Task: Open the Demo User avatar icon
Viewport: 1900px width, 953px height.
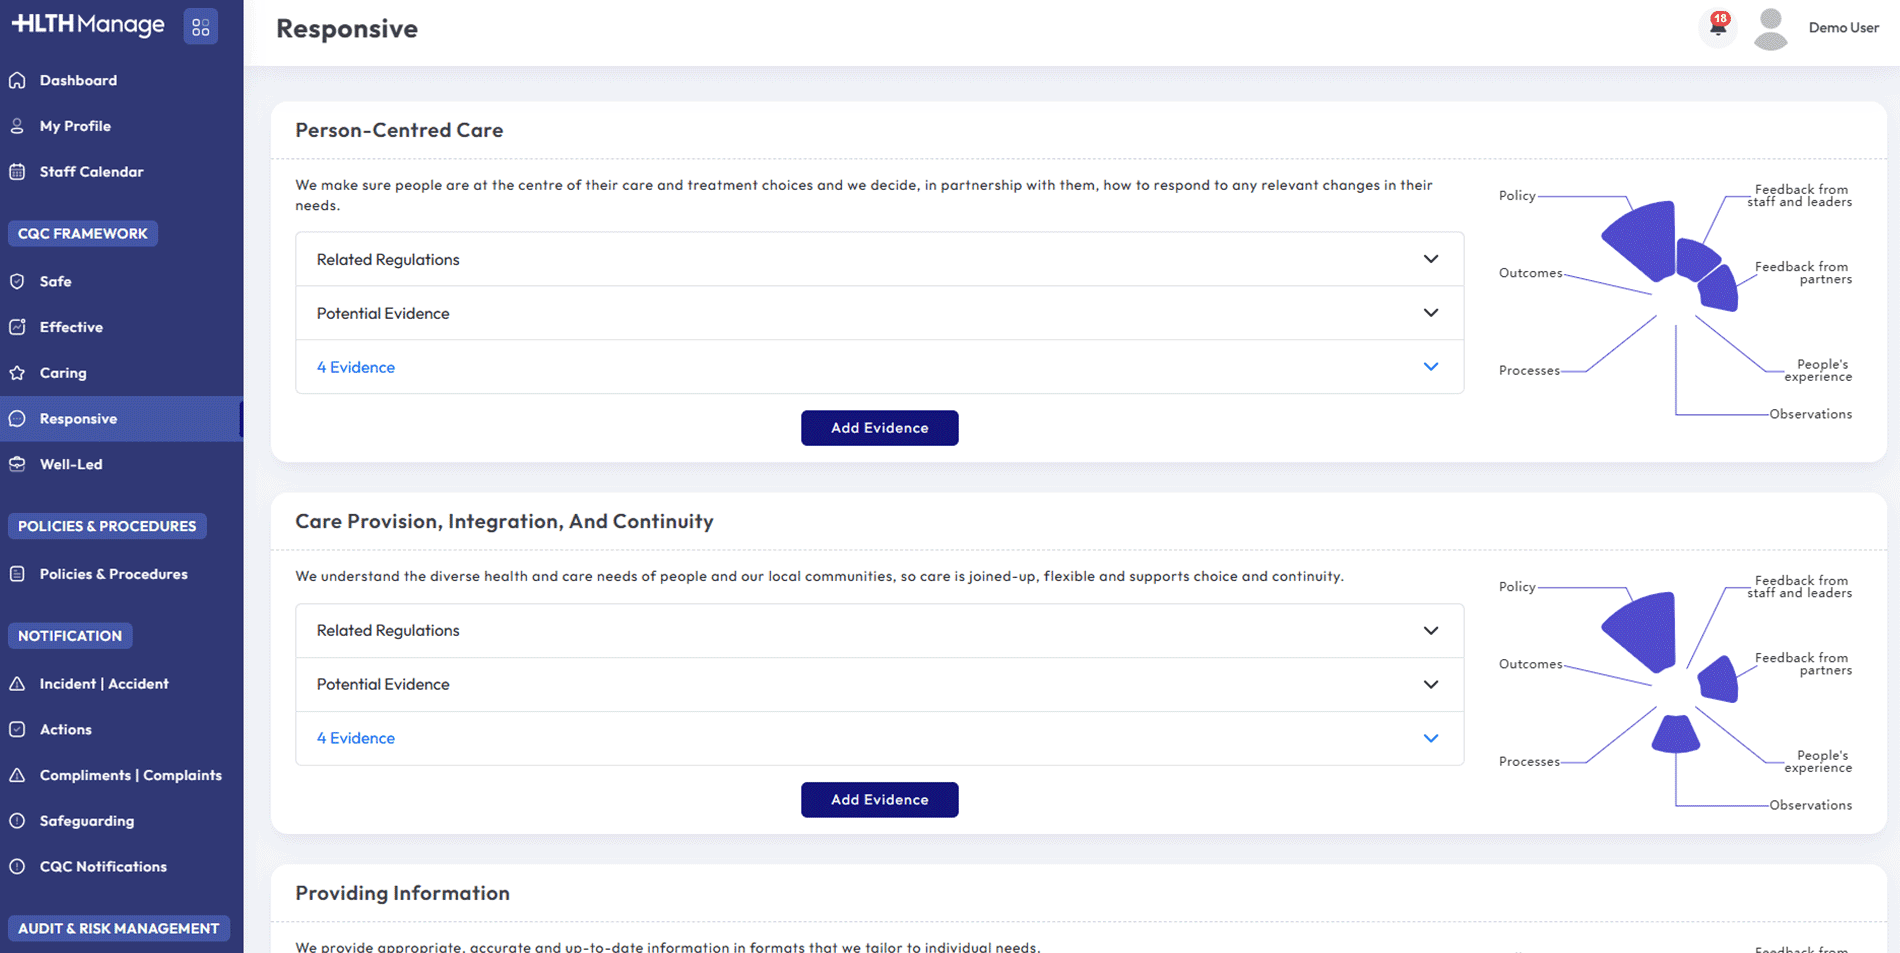Action: pos(1770,28)
